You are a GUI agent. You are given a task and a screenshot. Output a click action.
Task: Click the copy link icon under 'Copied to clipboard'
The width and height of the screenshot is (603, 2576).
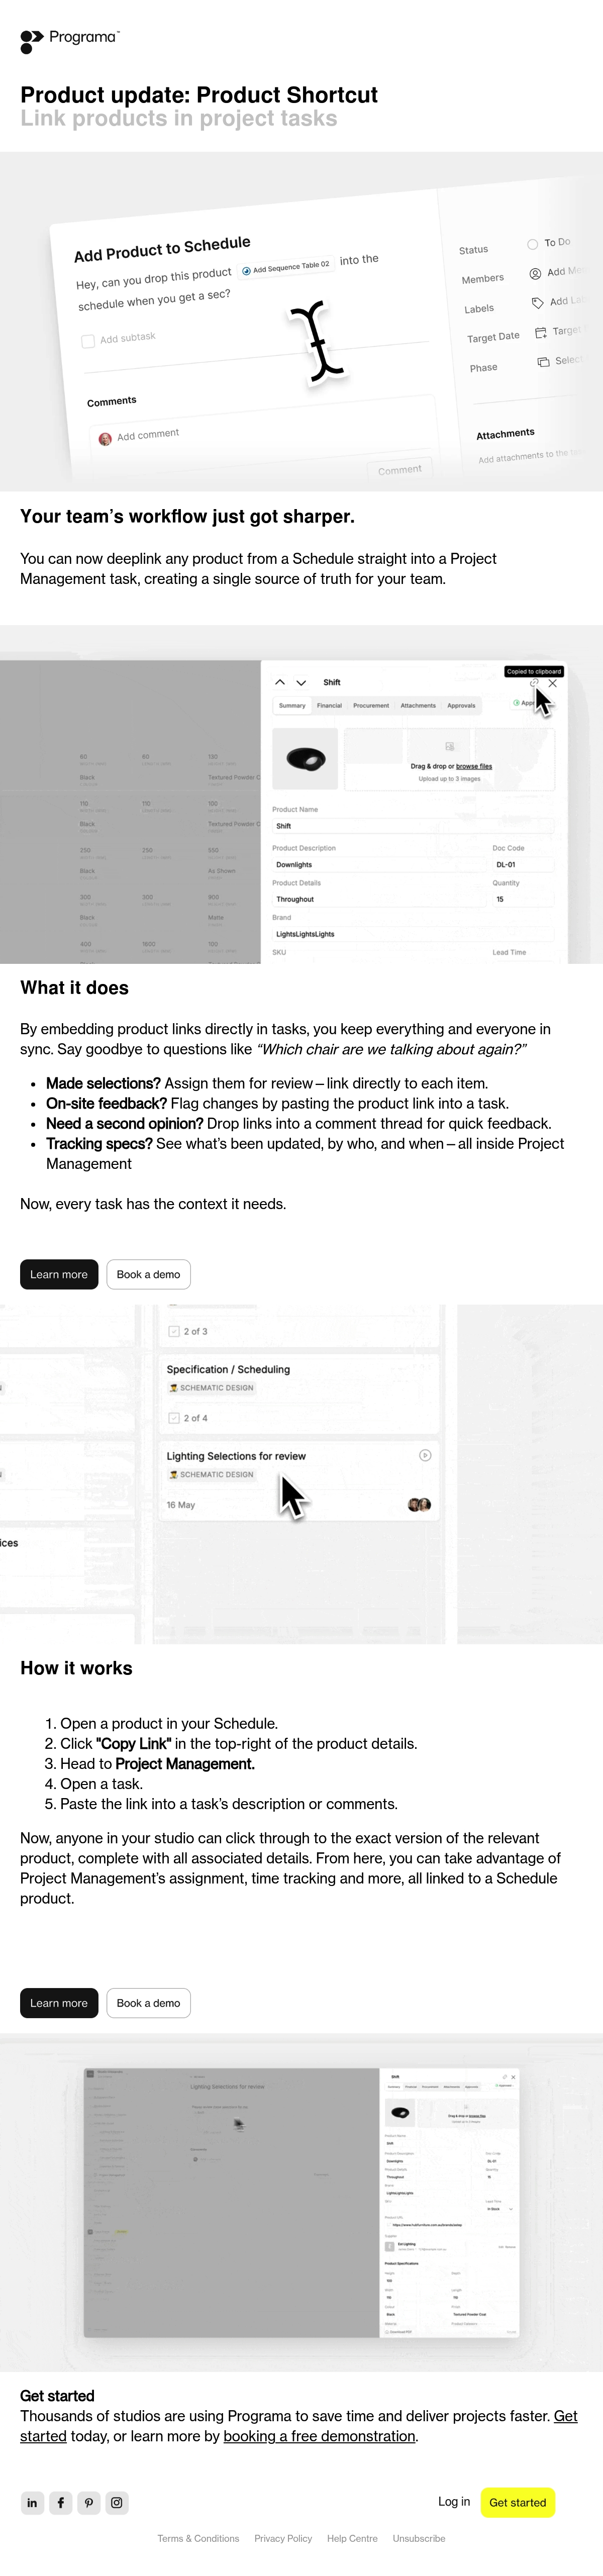[x=534, y=683]
